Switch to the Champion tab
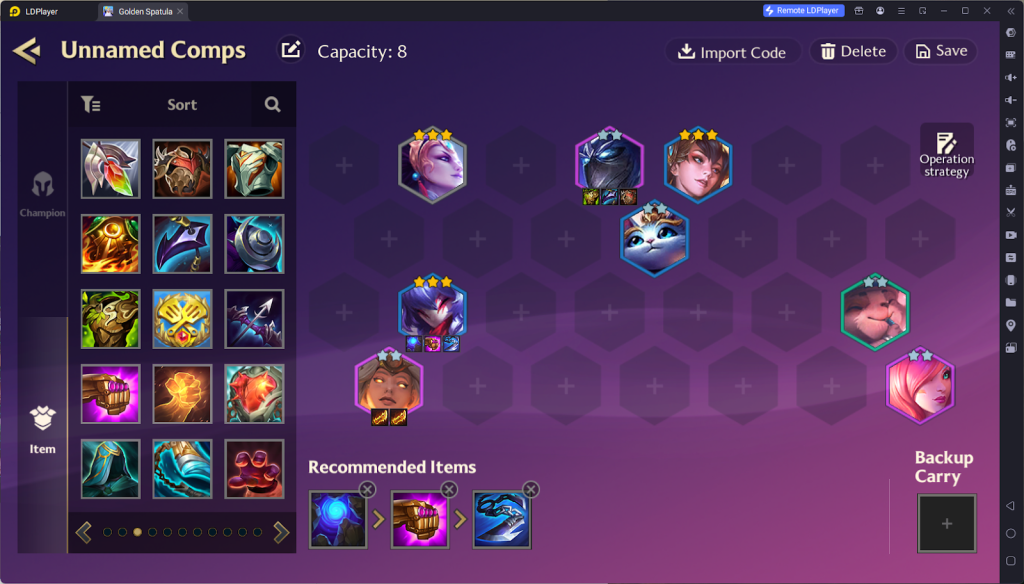 point(42,193)
